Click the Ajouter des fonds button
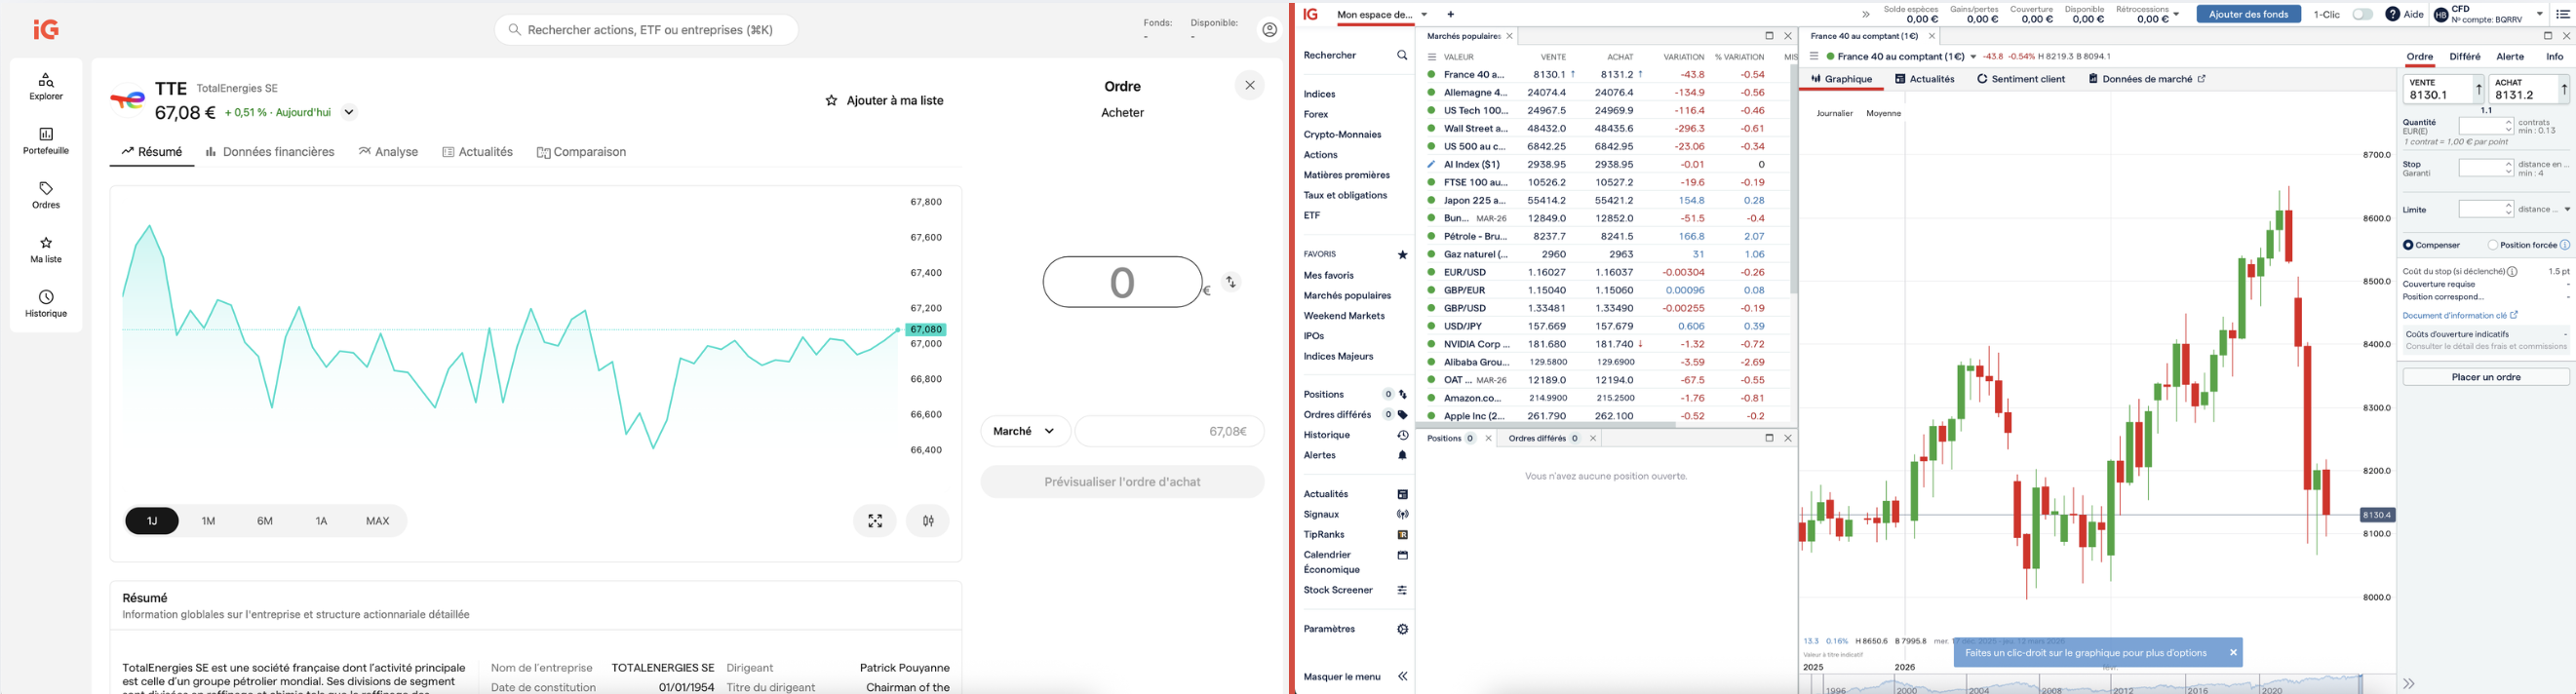Viewport: 2576px width, 694px height. 2248,15
